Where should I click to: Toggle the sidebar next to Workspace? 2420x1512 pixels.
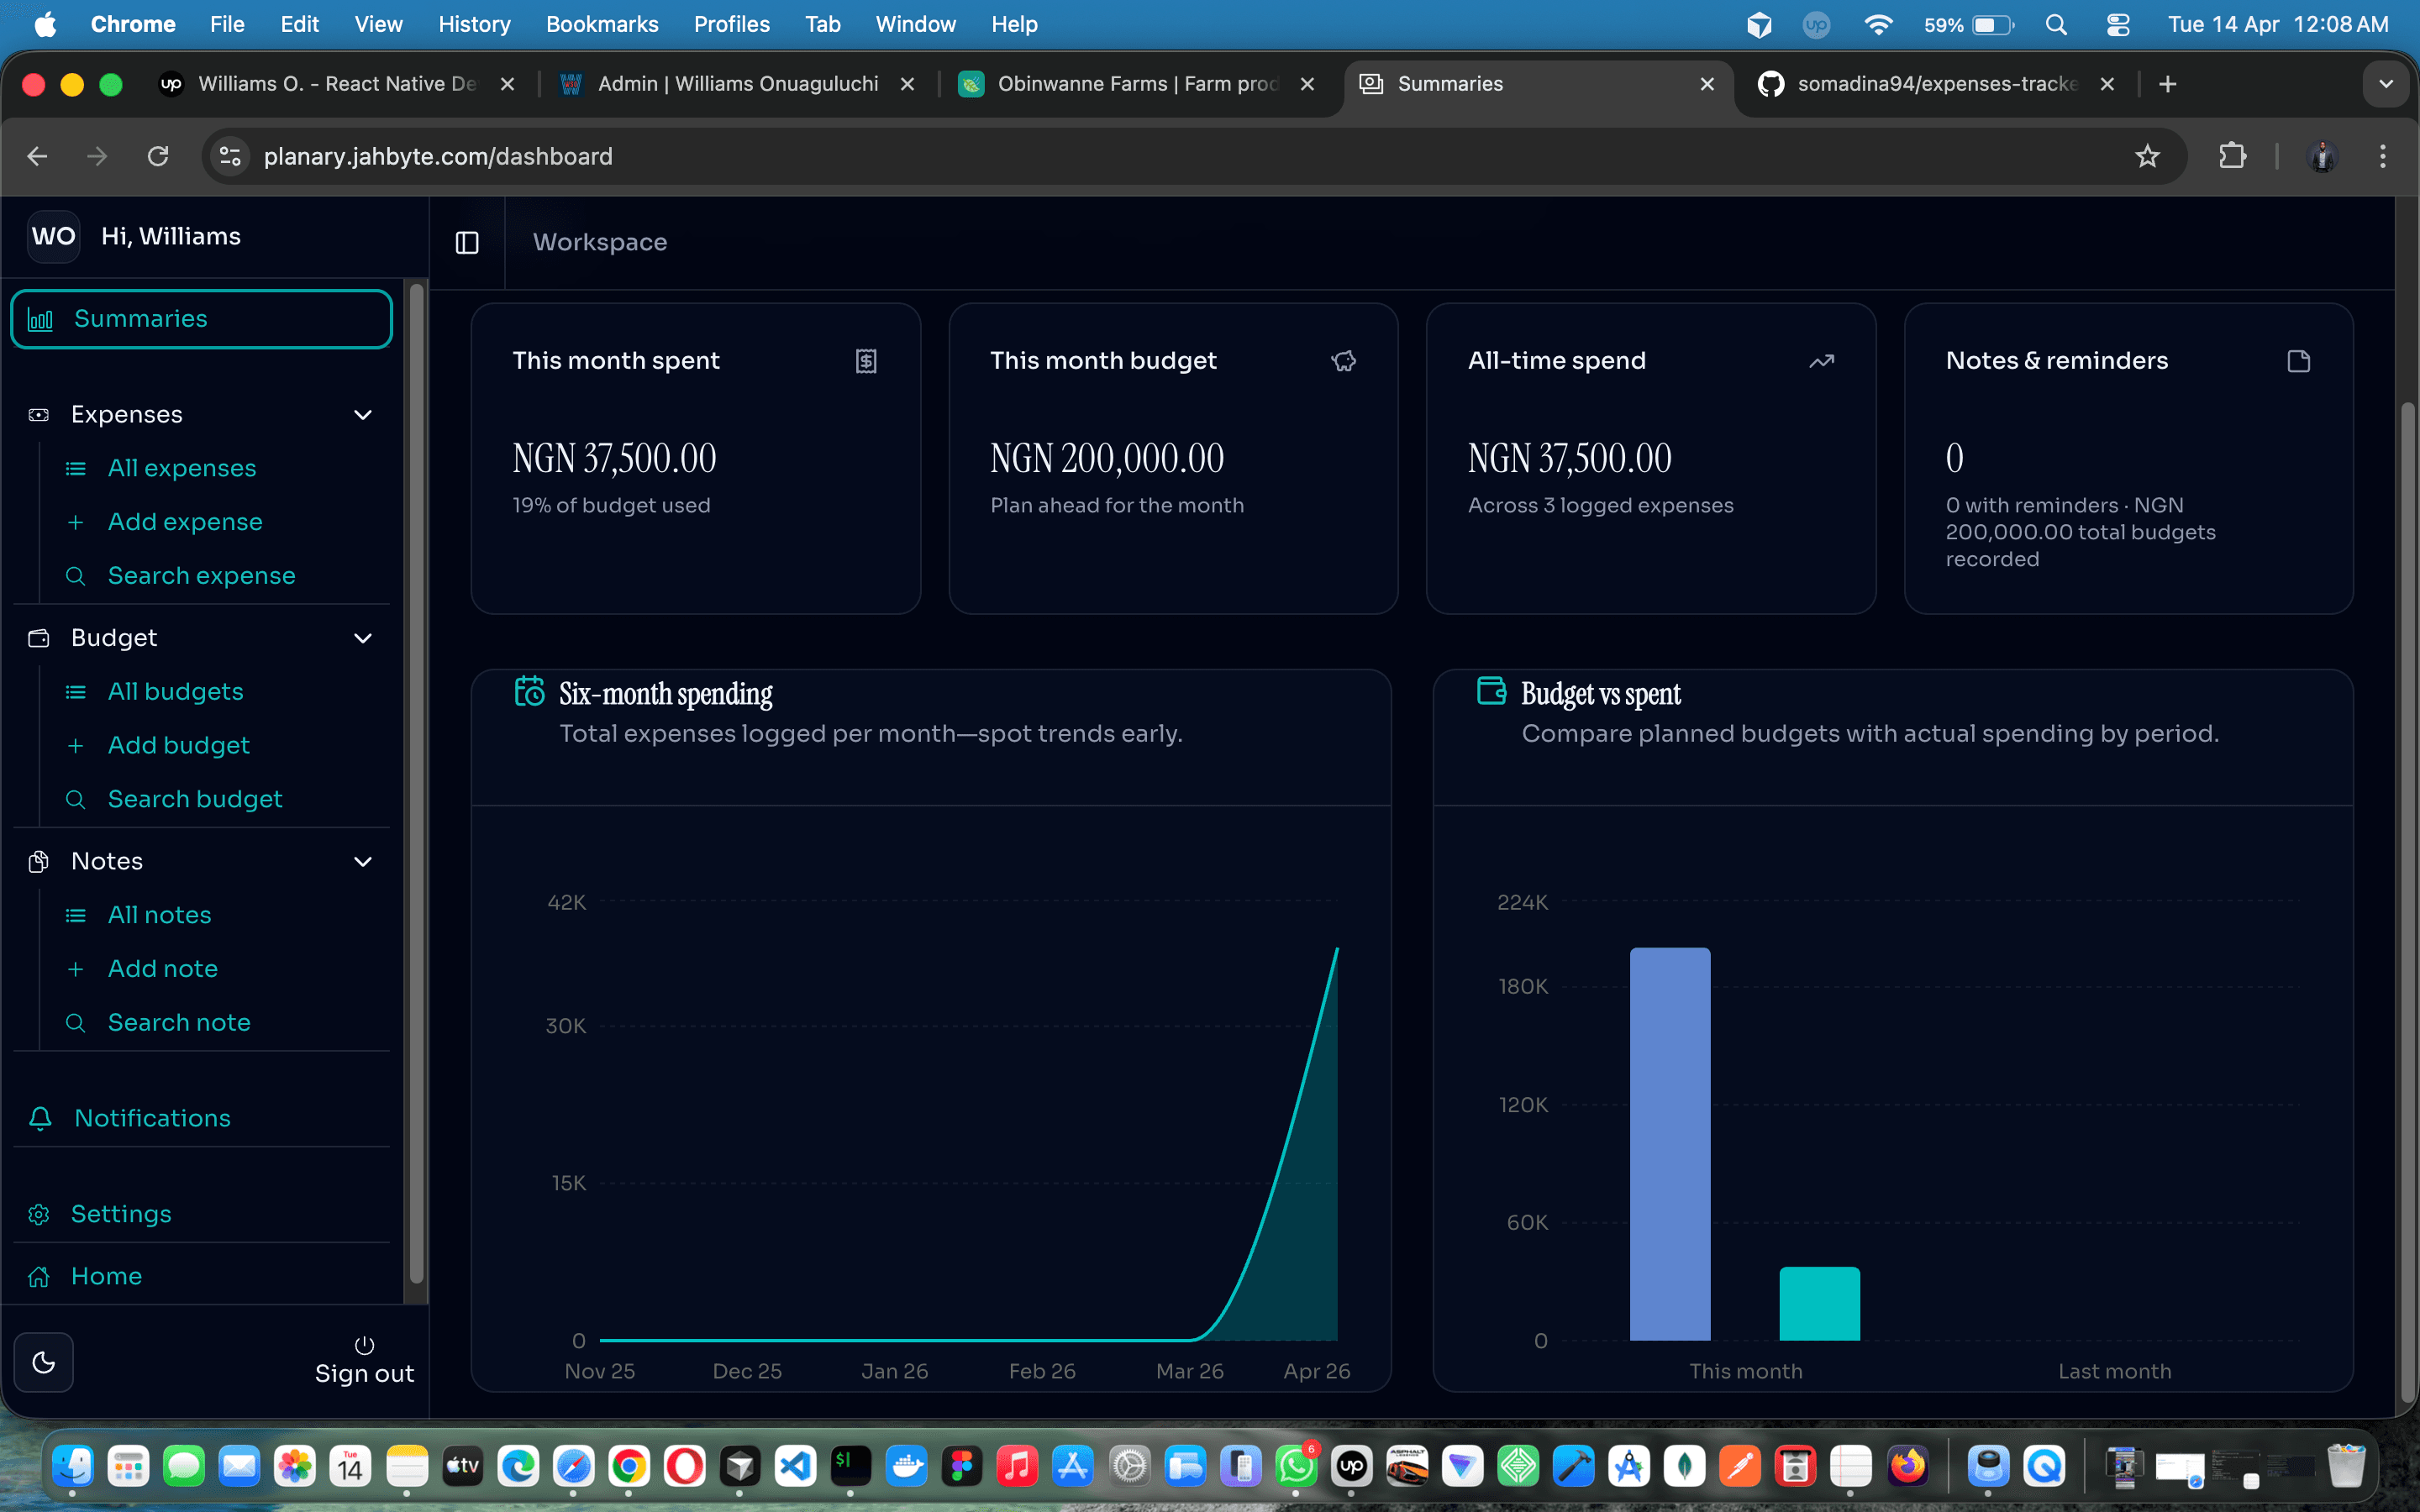pyautogui.click(x=466, y=242)
